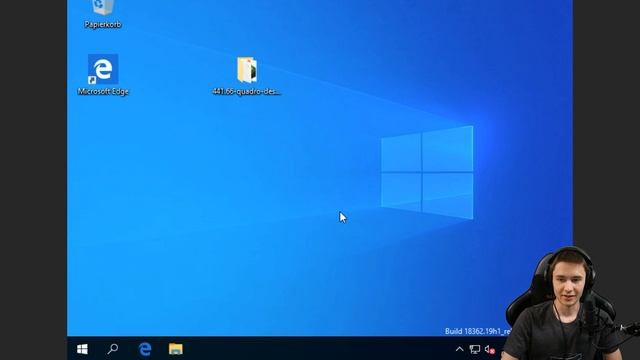Open the network status tray icon

475,349
